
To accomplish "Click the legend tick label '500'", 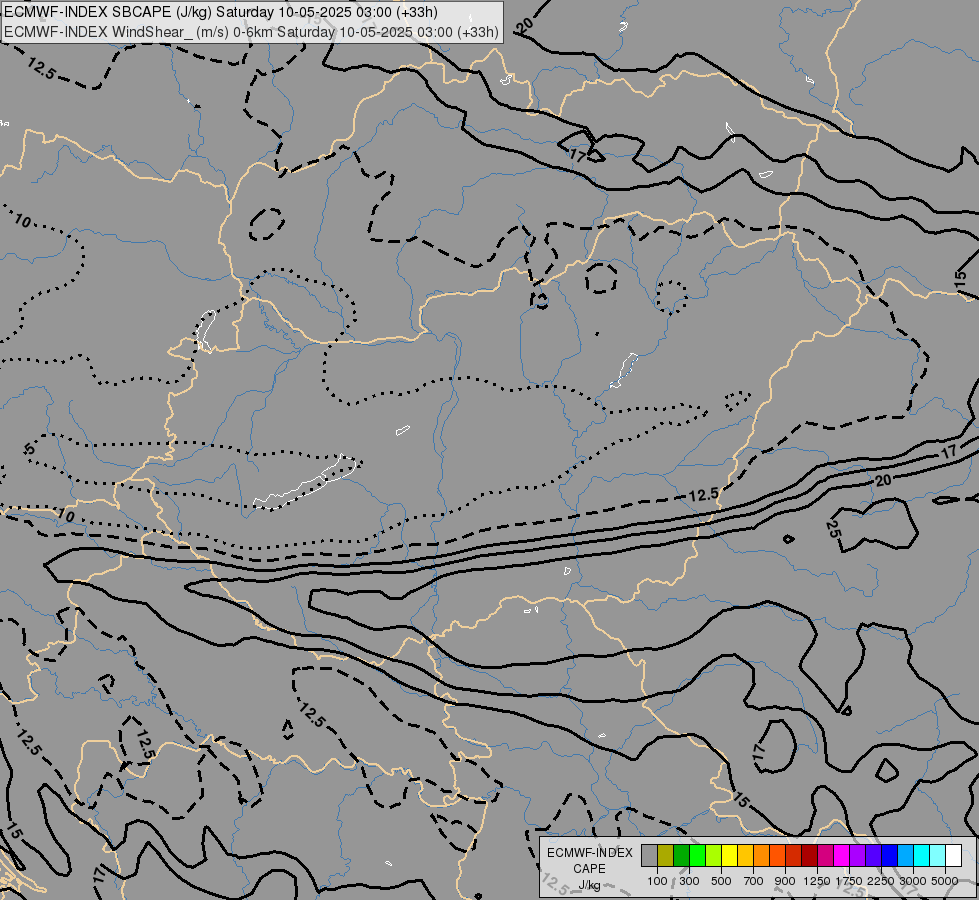I will click(x=721, y=881).
